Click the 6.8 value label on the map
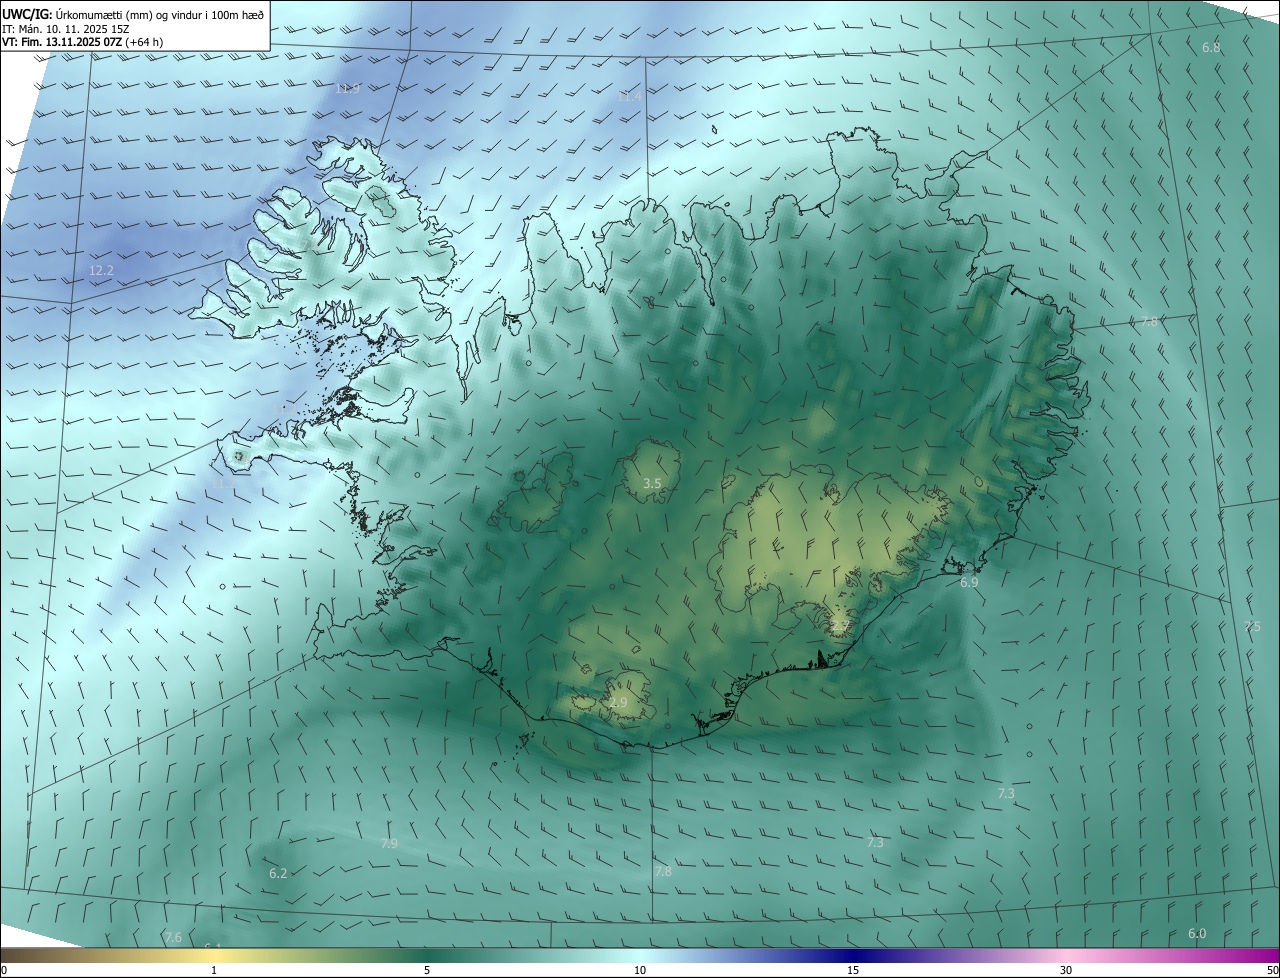This screenshot has height=978, width=1280. pyautogui.click(x=1211, y=48)
